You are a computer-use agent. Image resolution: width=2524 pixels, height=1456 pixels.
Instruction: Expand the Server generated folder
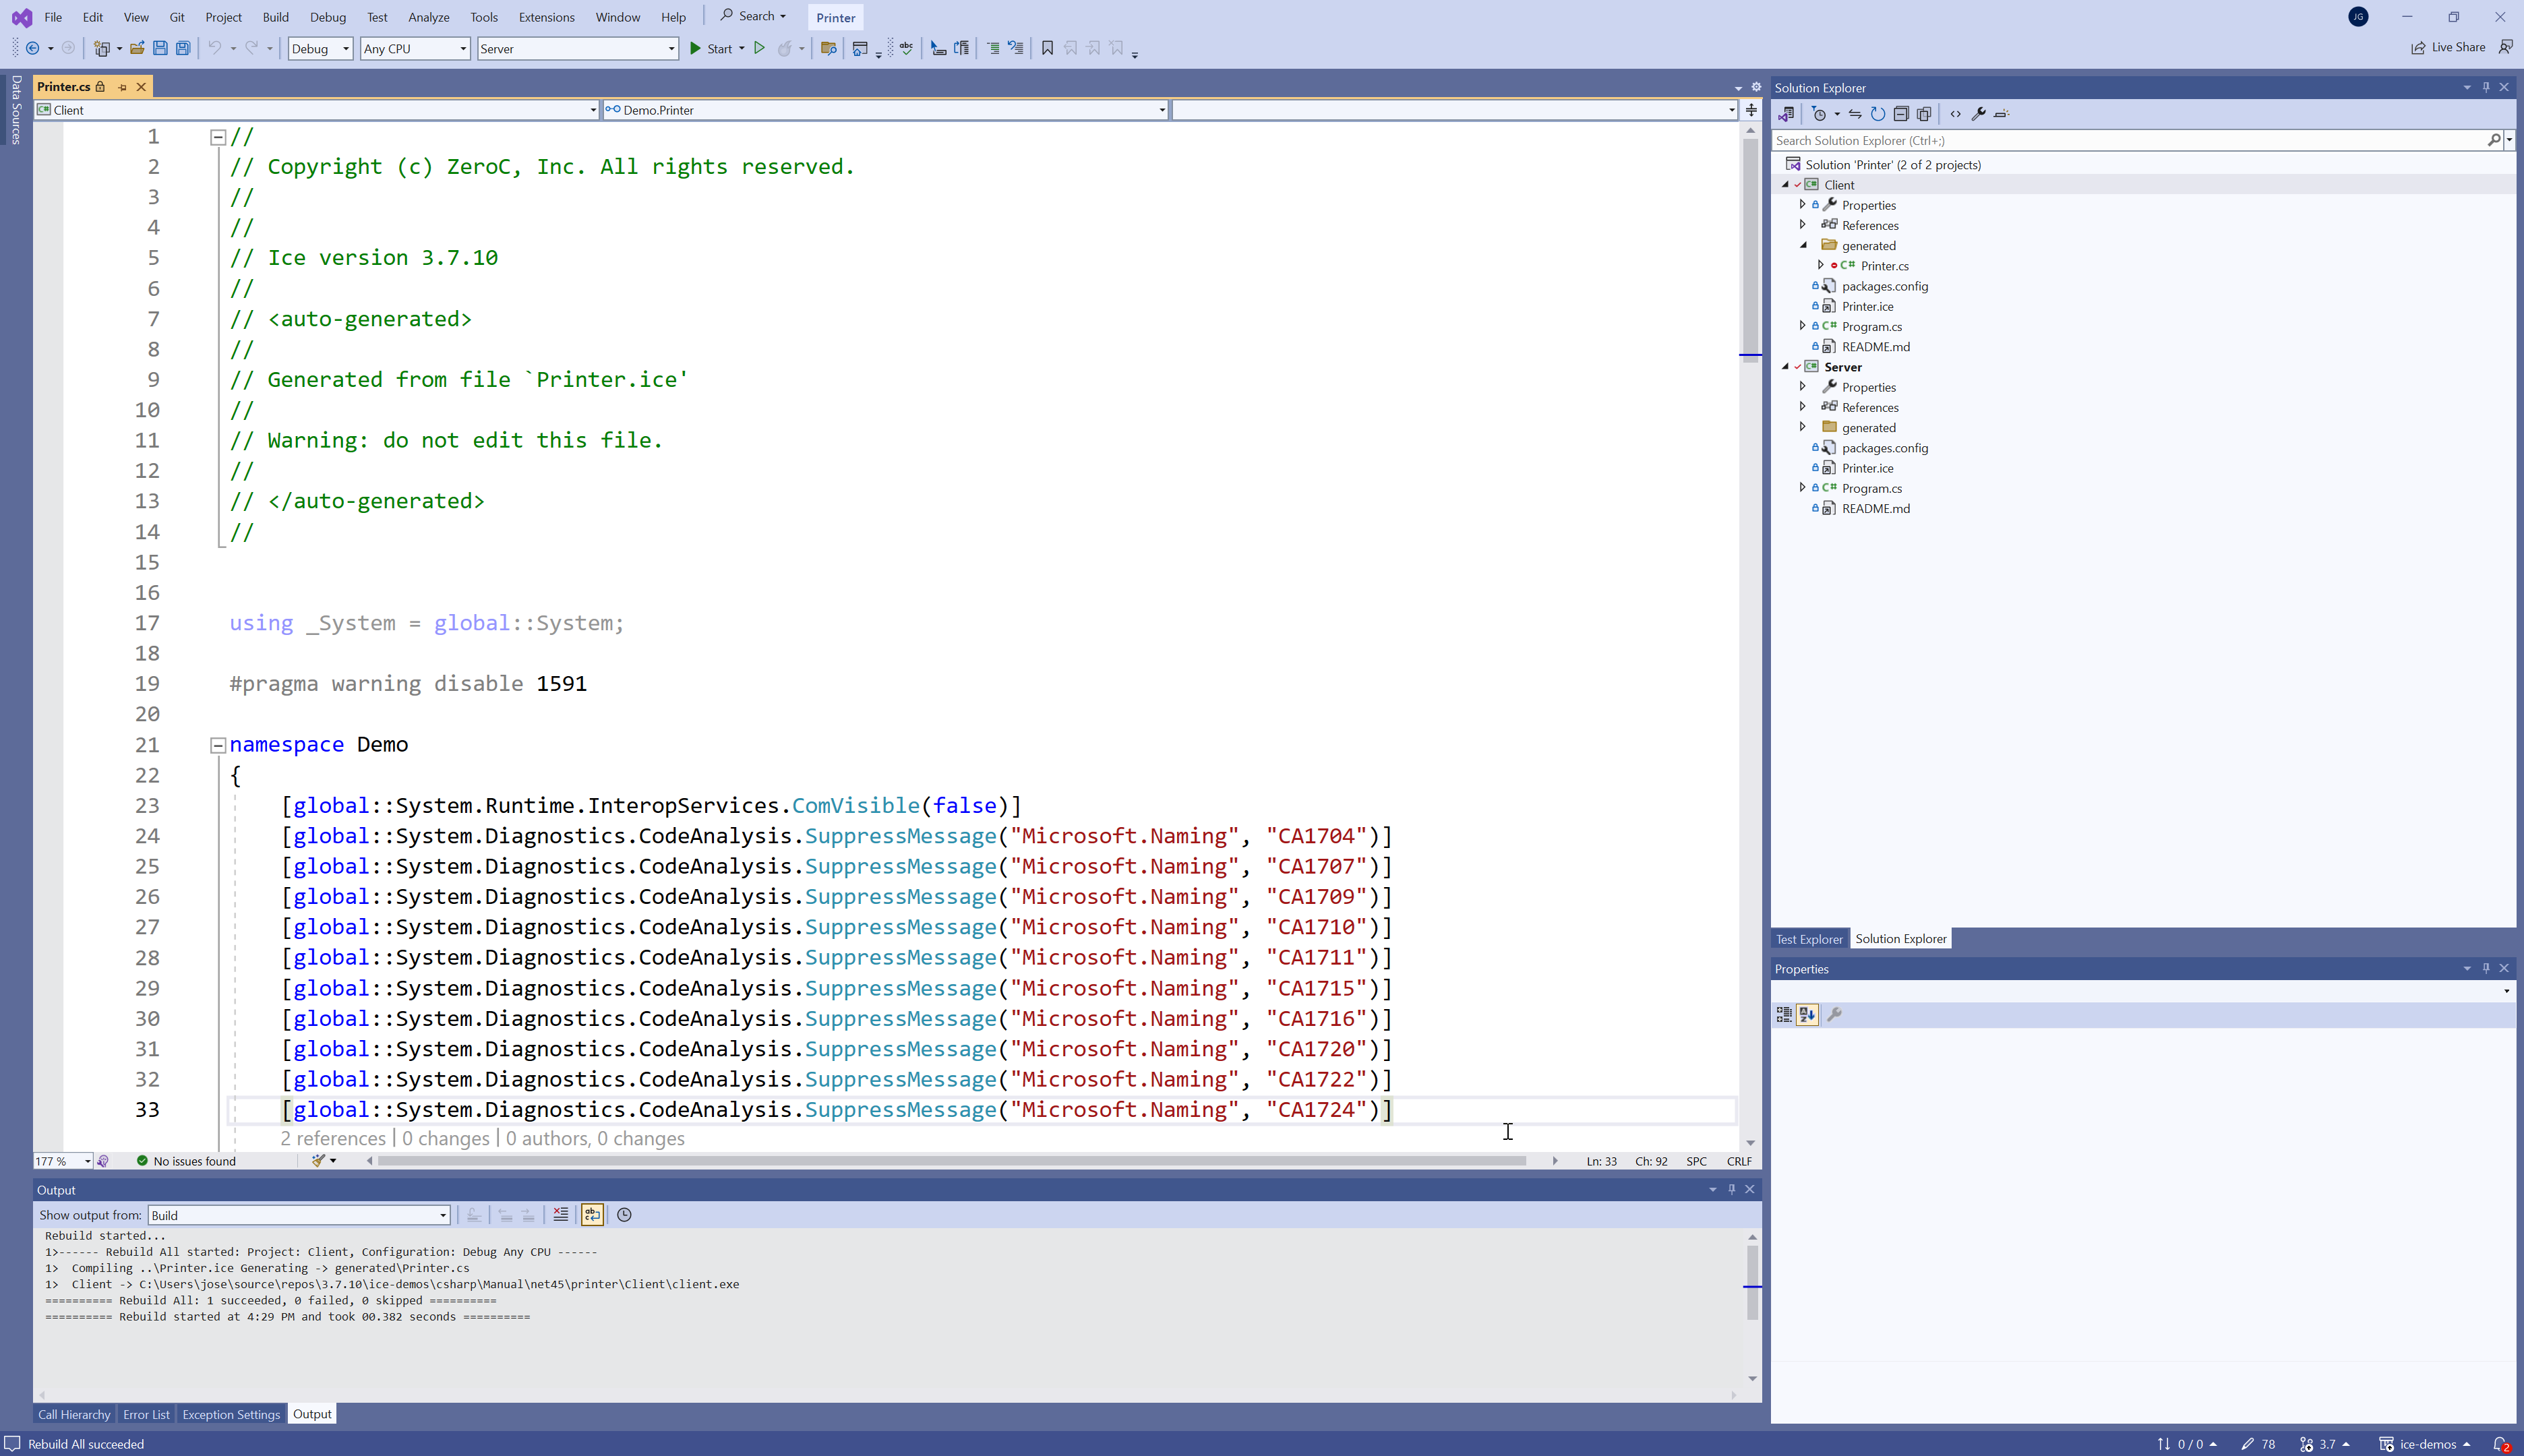1803,427
